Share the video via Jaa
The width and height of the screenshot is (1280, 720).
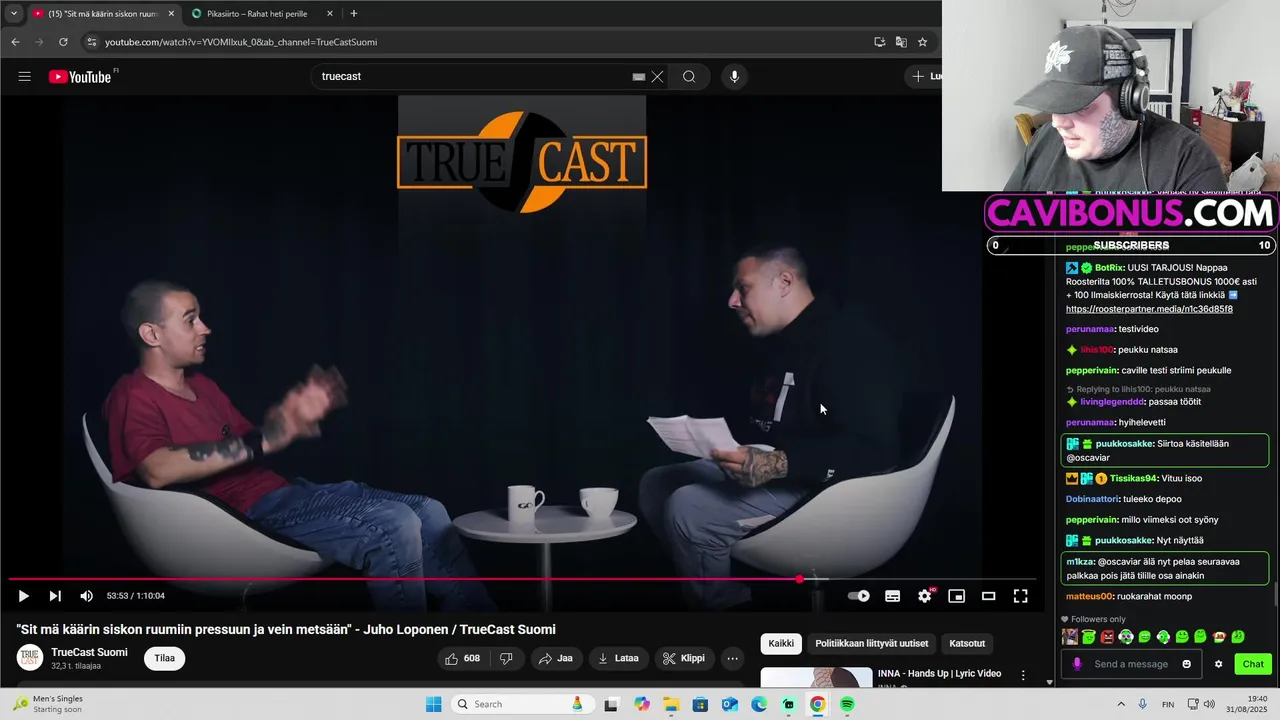[556, 658]
